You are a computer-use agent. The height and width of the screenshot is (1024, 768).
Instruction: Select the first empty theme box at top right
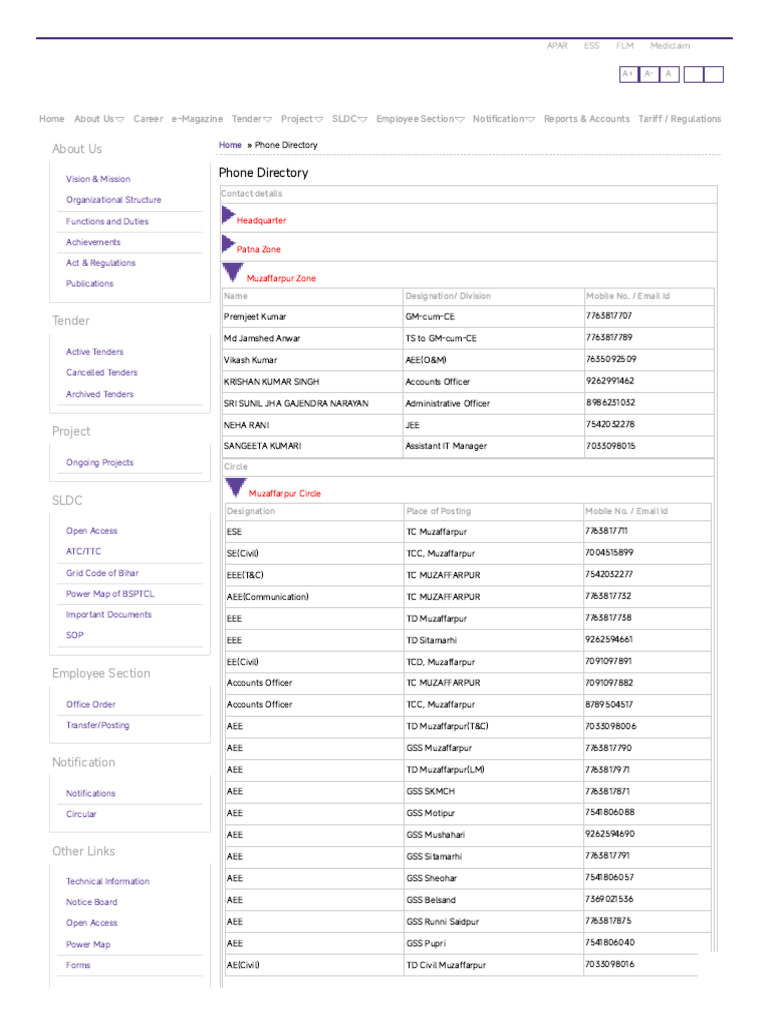[x=692, y=74]
